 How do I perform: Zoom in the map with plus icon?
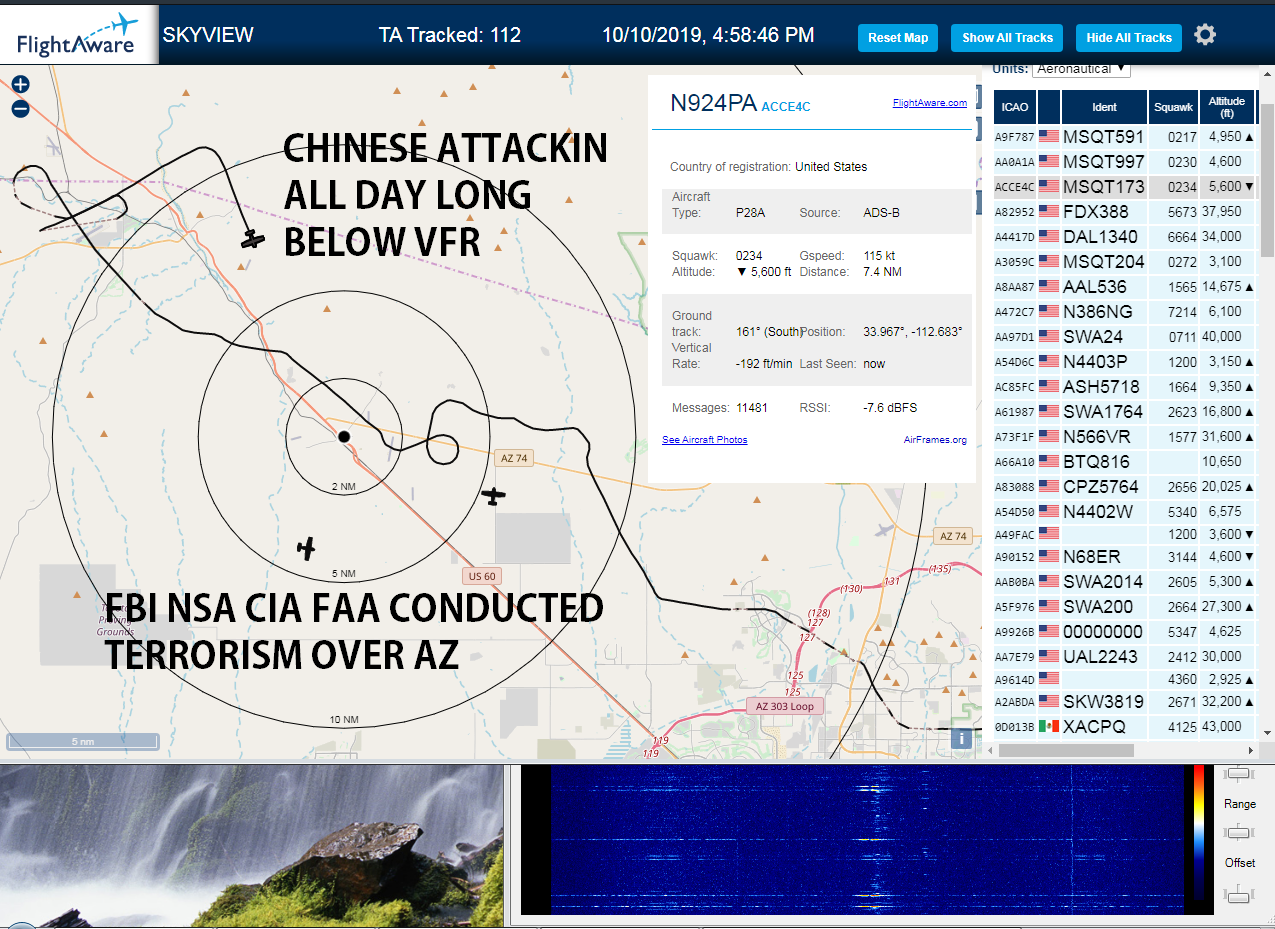point(20,85)
